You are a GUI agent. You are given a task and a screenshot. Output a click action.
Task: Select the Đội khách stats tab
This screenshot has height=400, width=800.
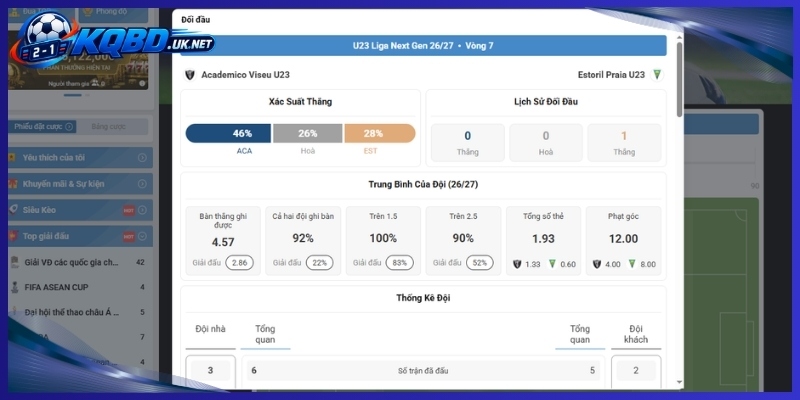pyautogui.click(x=636, y=336)
